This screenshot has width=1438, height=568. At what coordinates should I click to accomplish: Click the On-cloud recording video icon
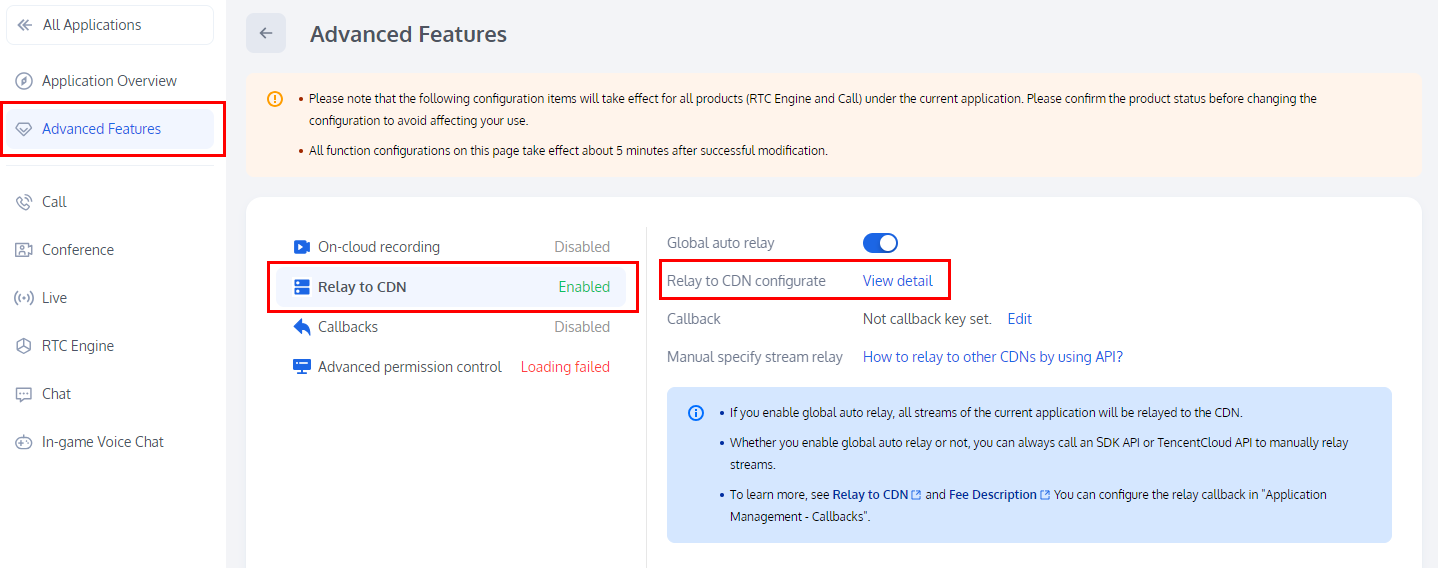coord(301,247)
